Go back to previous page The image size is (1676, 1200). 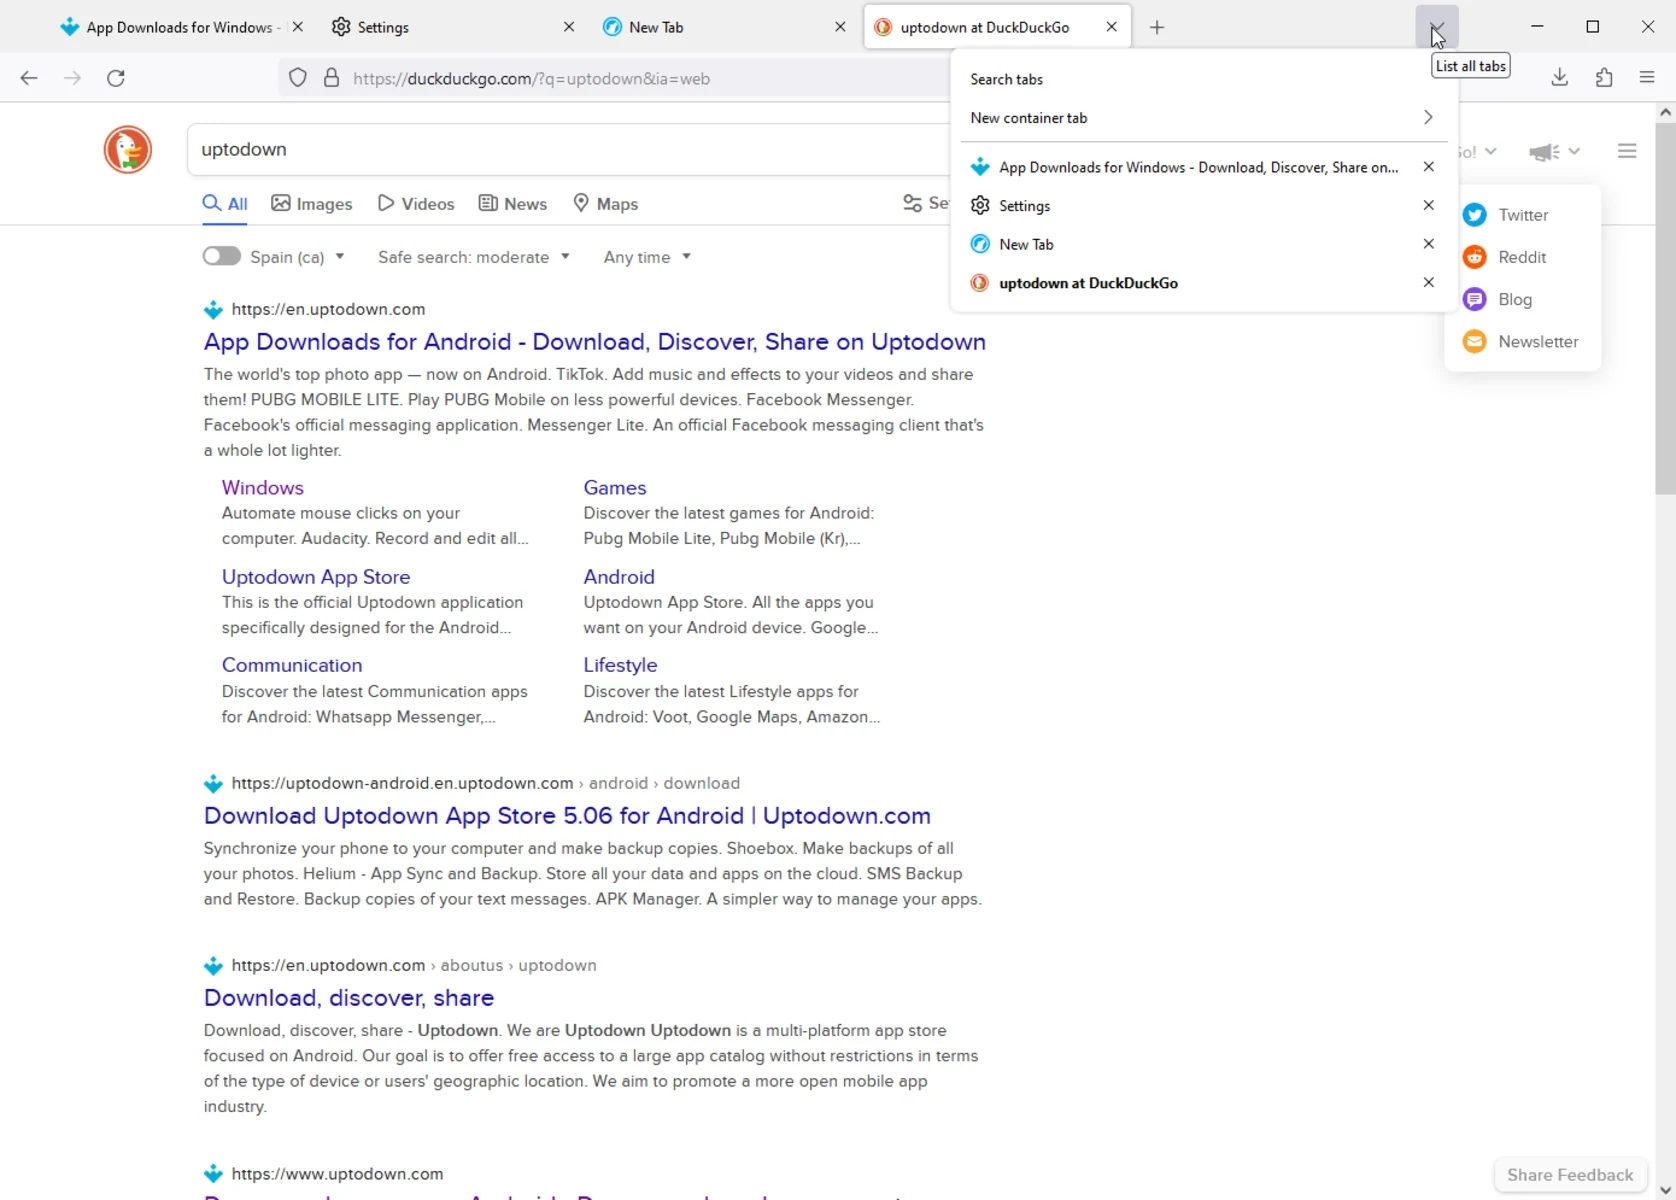29,78
